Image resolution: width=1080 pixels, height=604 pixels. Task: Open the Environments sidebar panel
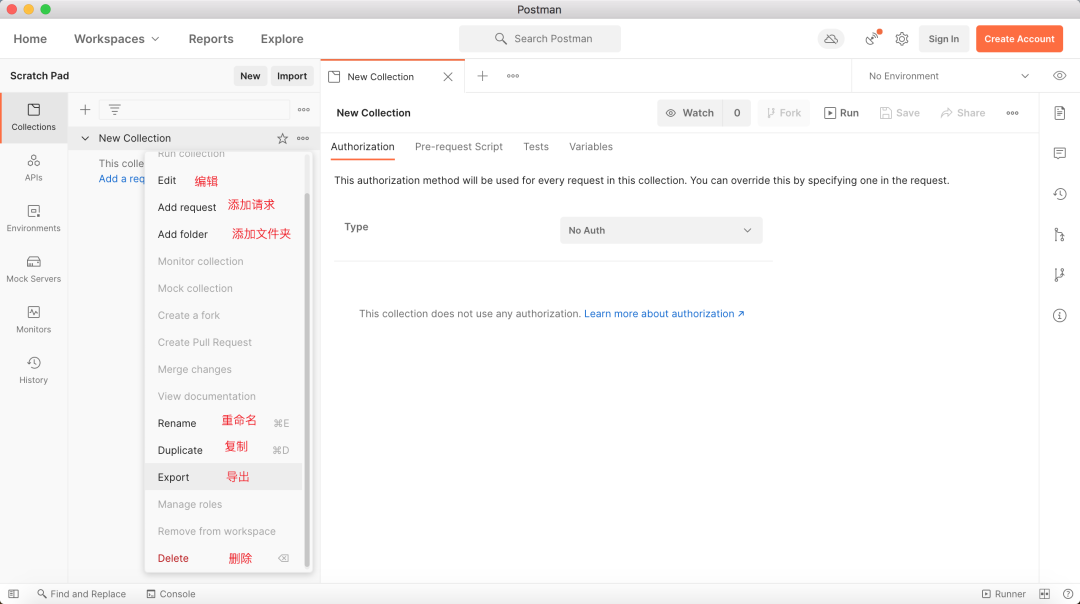point(34,218)
